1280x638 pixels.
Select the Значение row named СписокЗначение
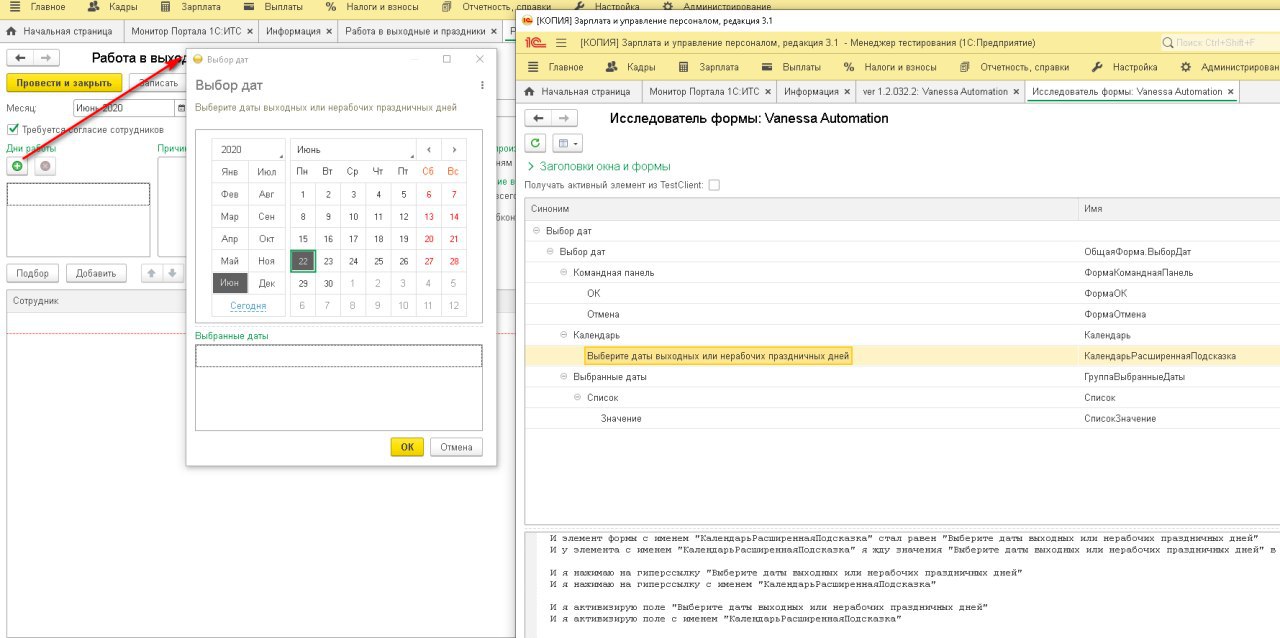point(902,418)
